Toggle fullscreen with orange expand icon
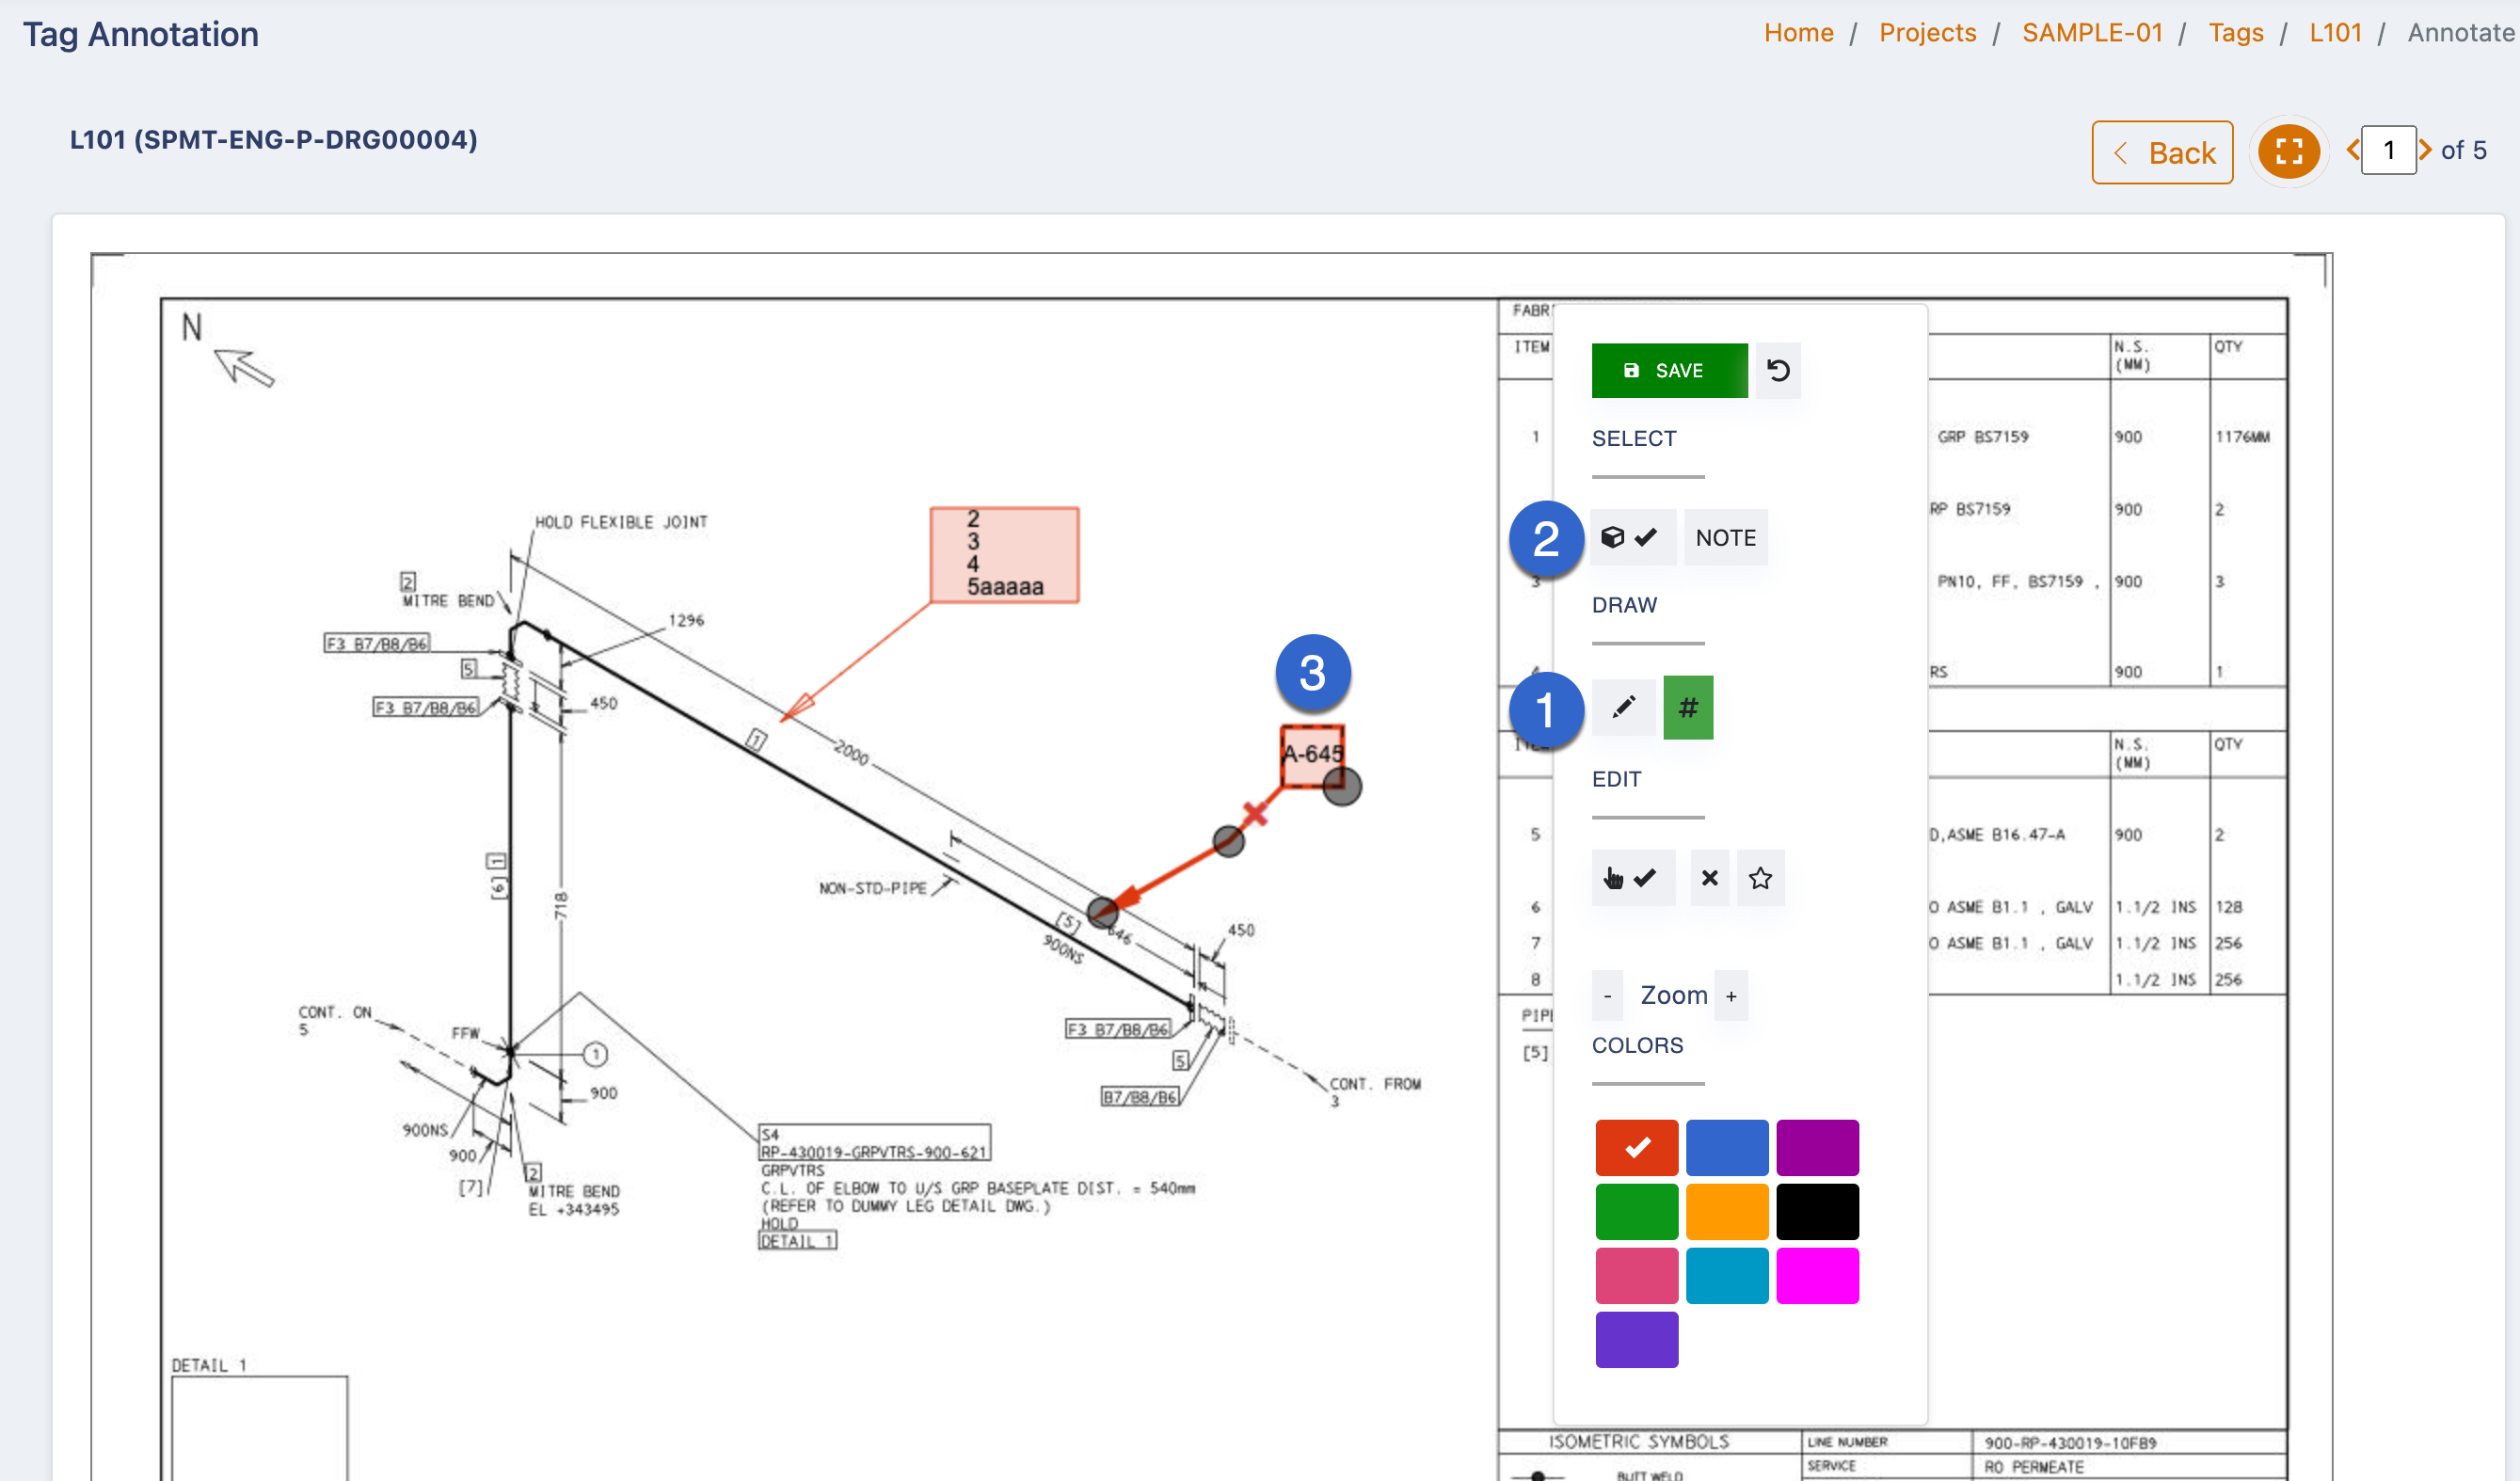 [2288, 151]
